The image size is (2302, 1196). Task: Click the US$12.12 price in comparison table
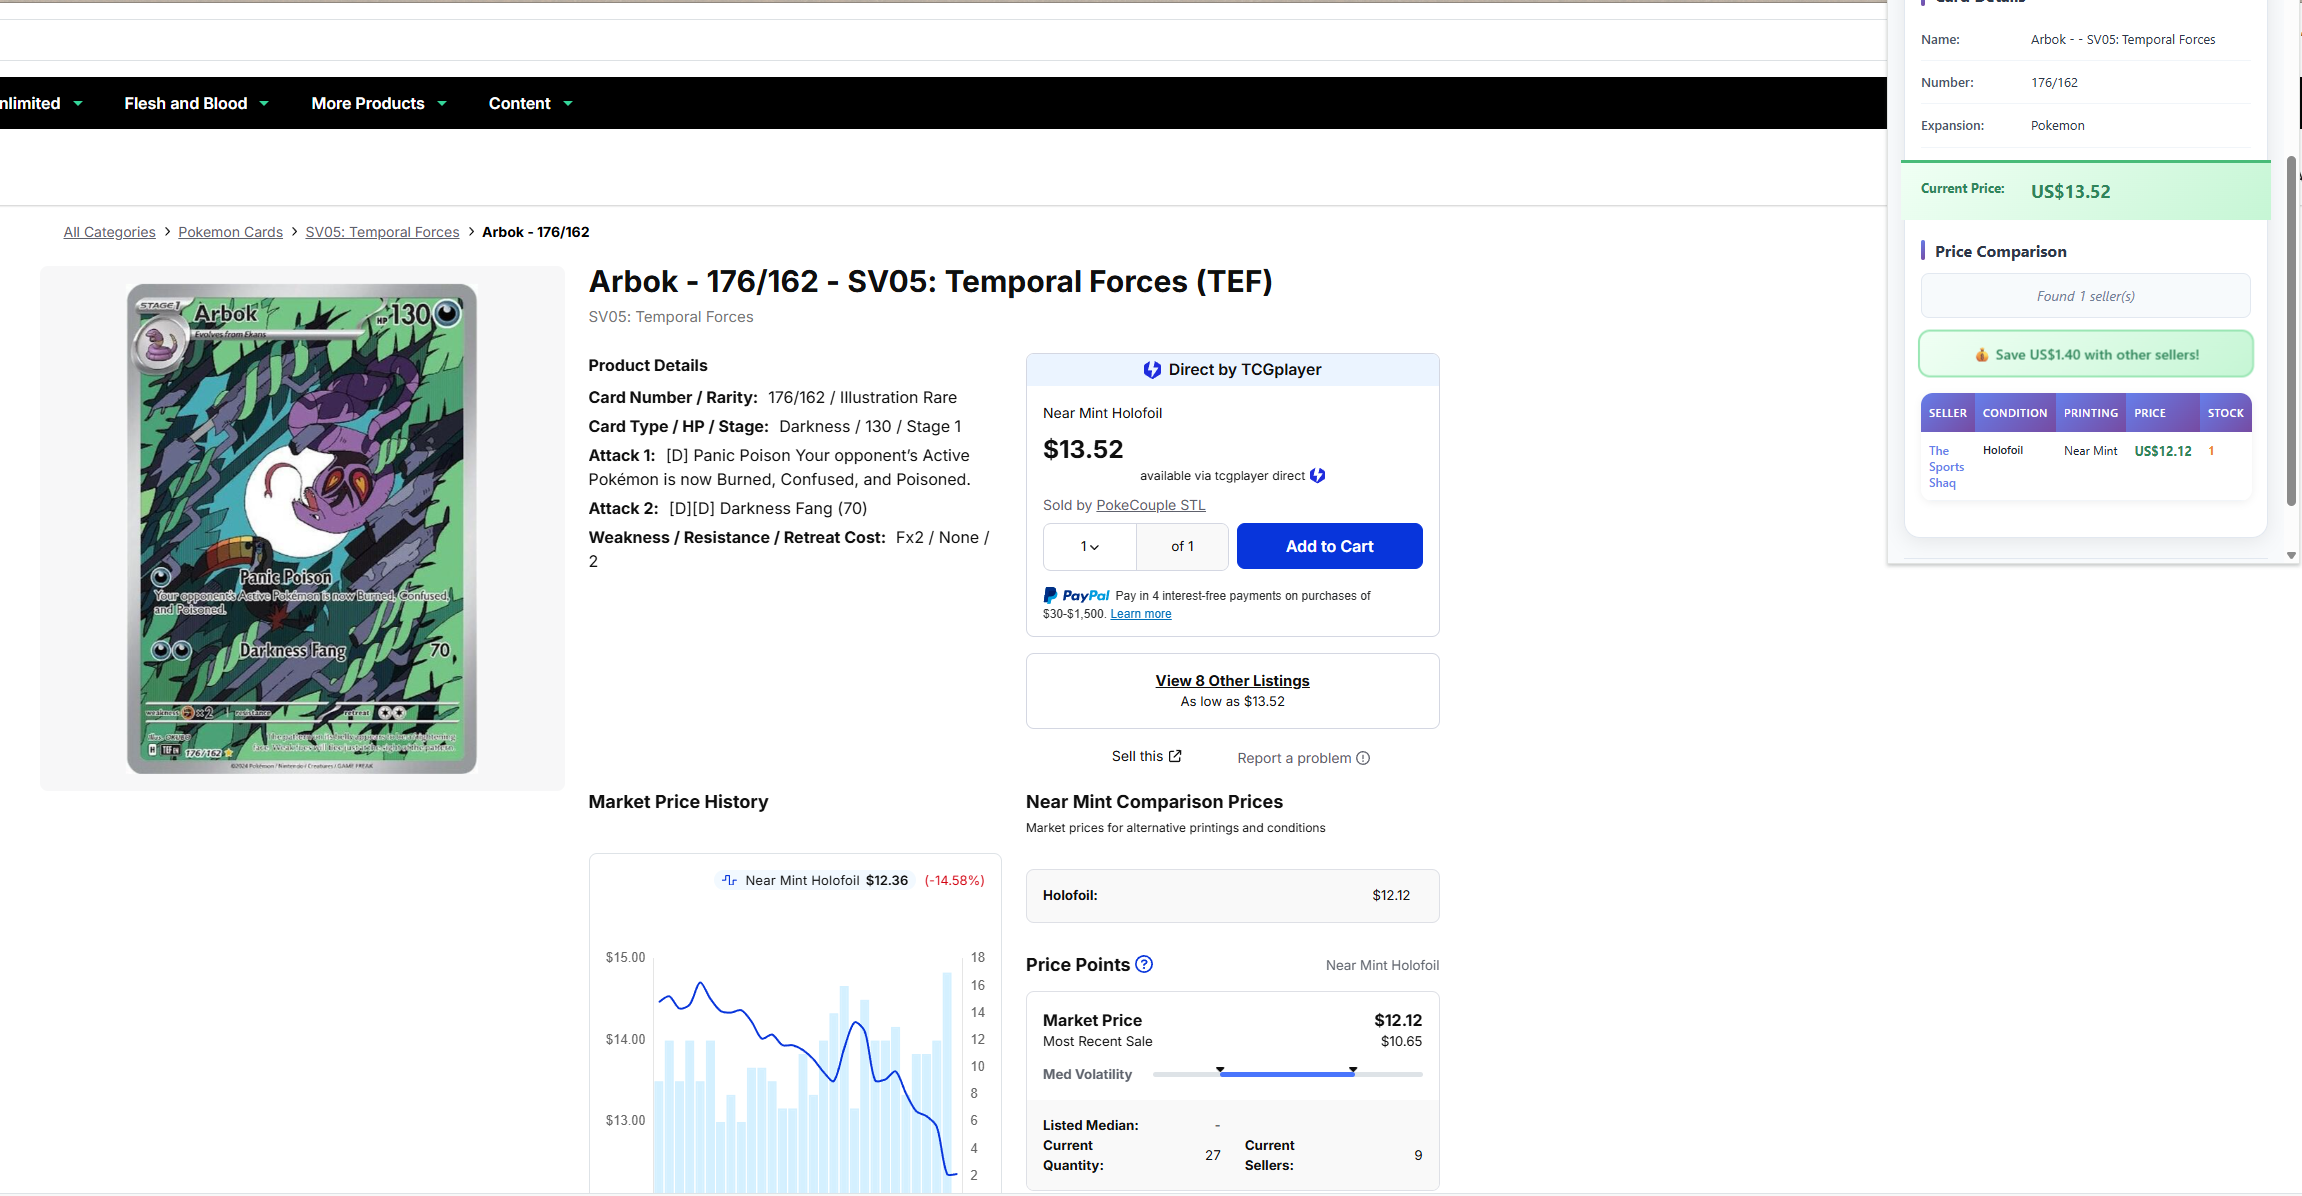2162,451
